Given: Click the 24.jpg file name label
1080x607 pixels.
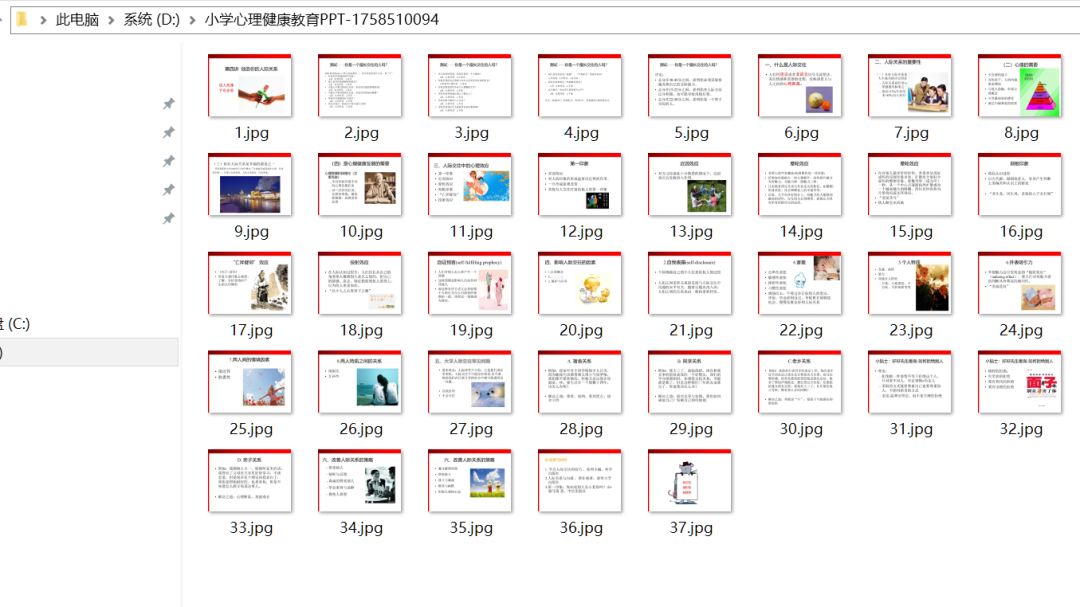Looking at the screenshot, I should point(1021,331).
